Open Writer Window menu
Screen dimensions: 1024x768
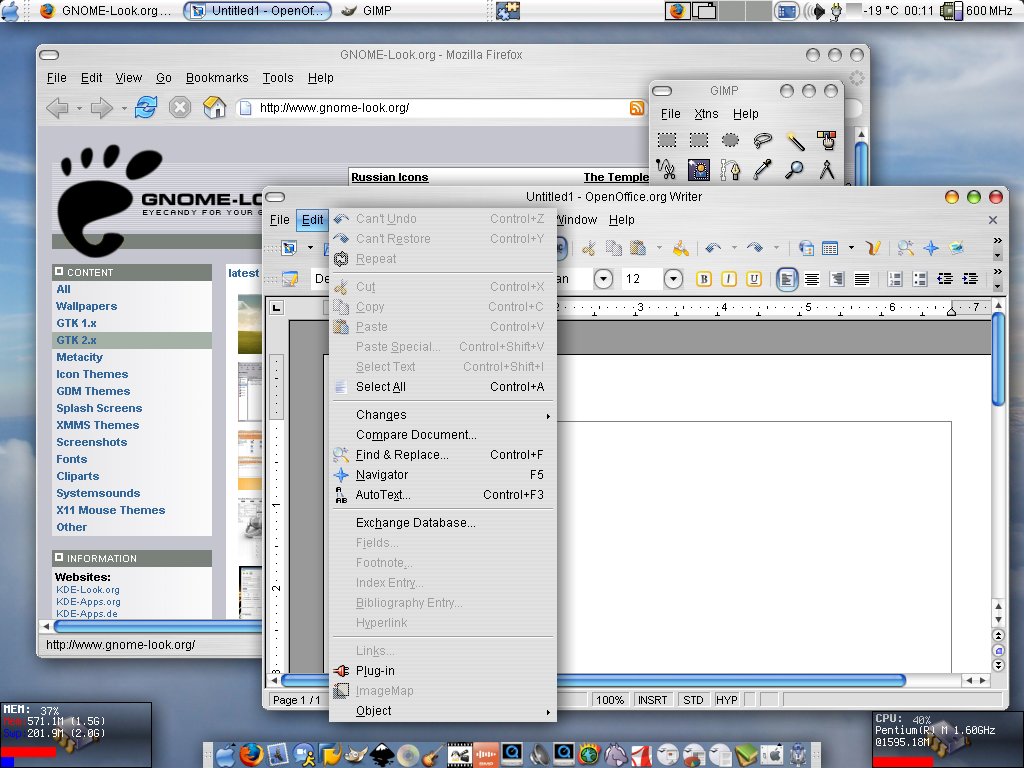(x=577, y=220)
